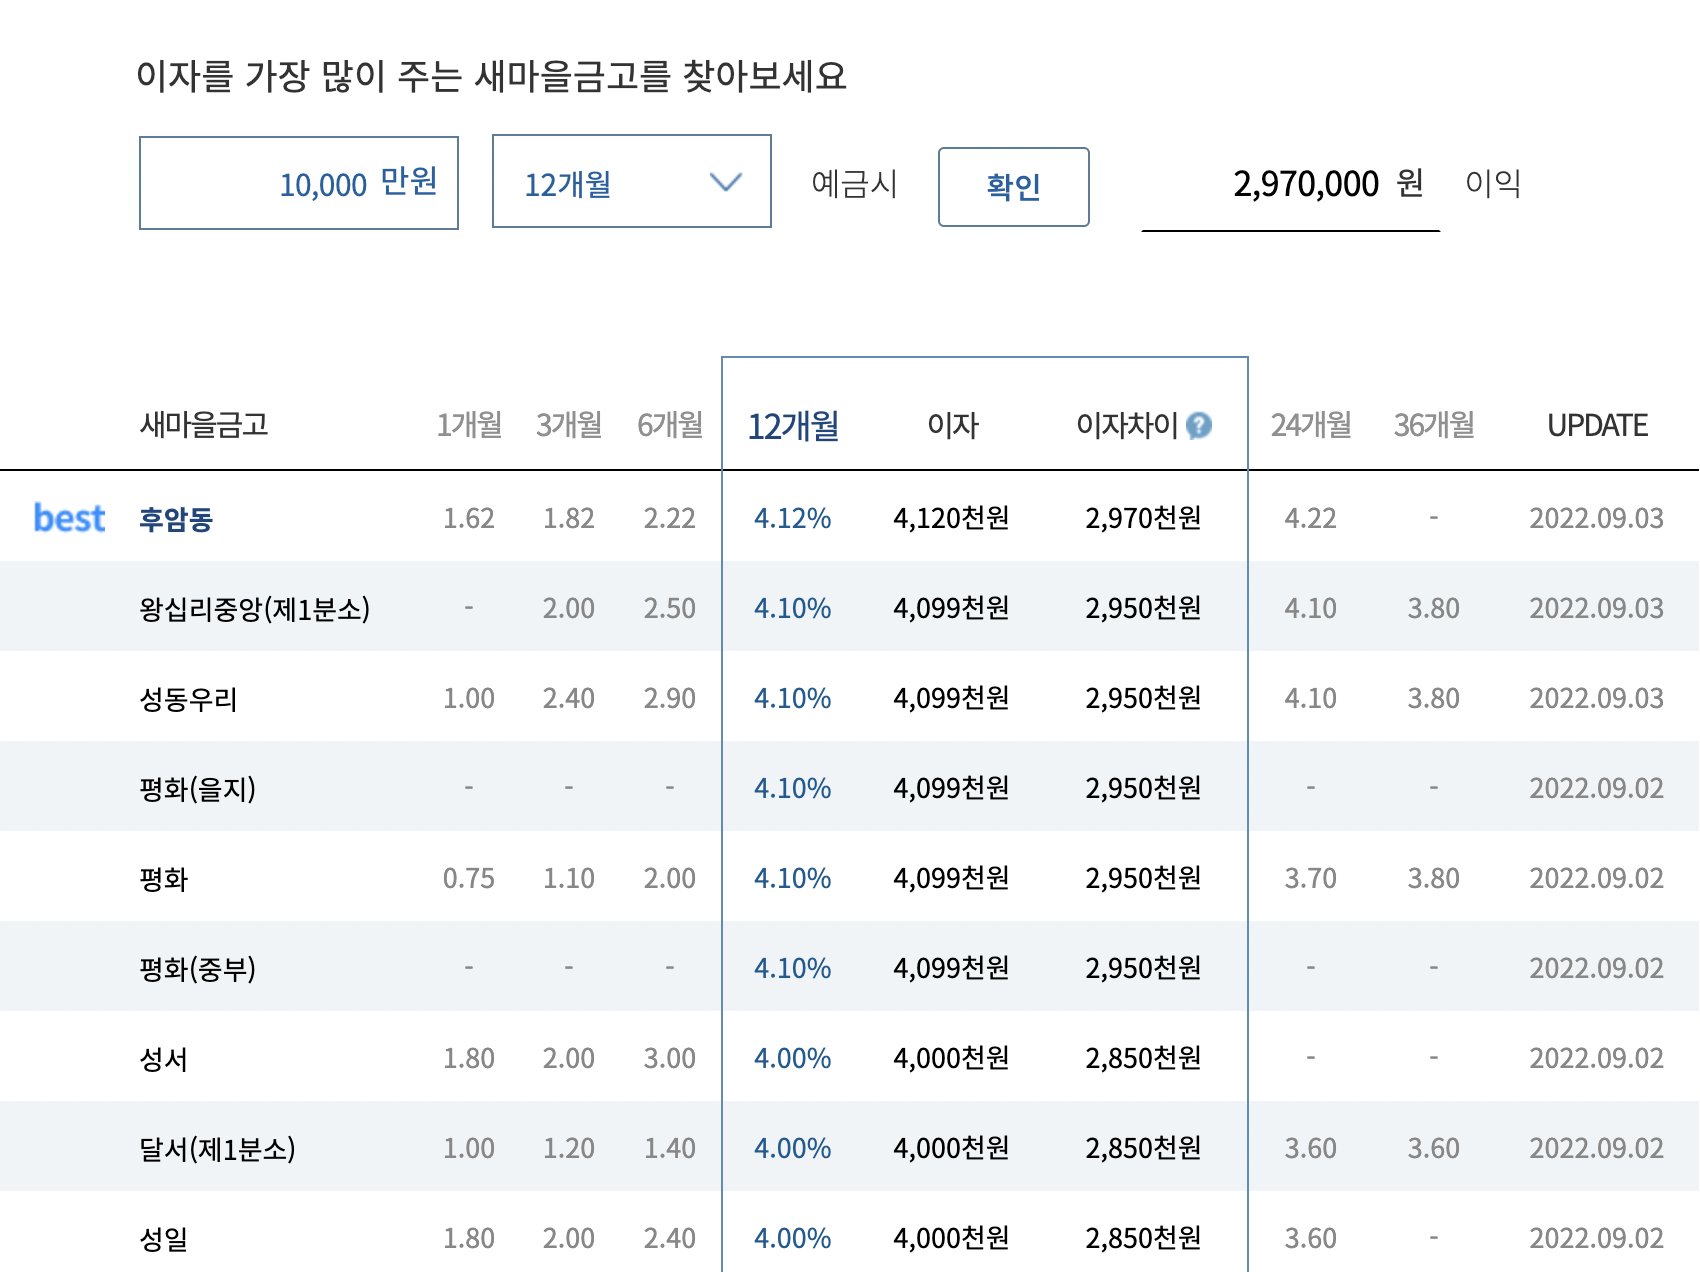
Task: Click the best badge beside 후암동
Action: point(69,518)
